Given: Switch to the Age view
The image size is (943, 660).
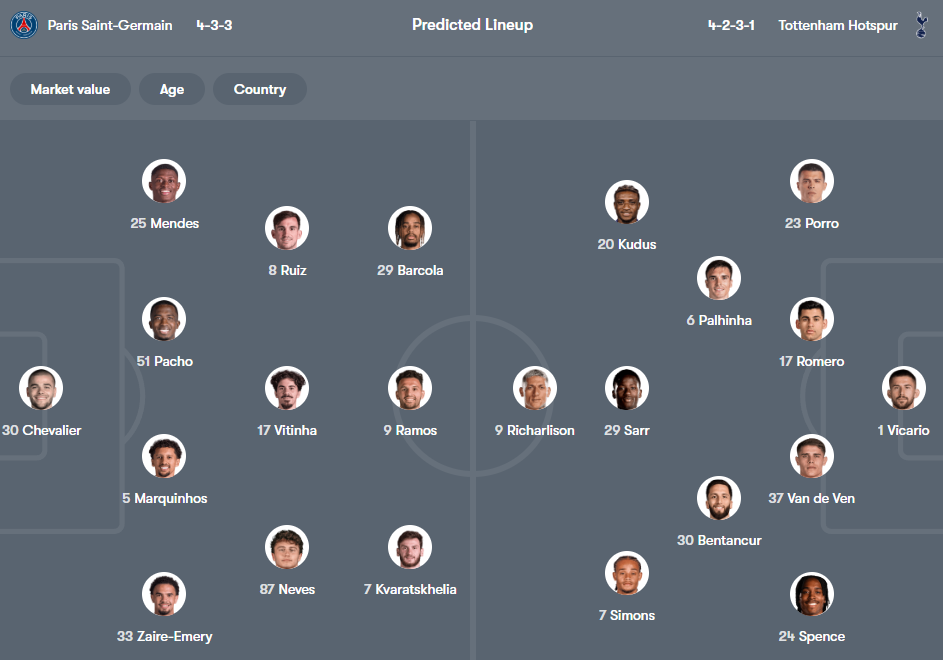Looking at the screenshot, I should pos(171,89).
